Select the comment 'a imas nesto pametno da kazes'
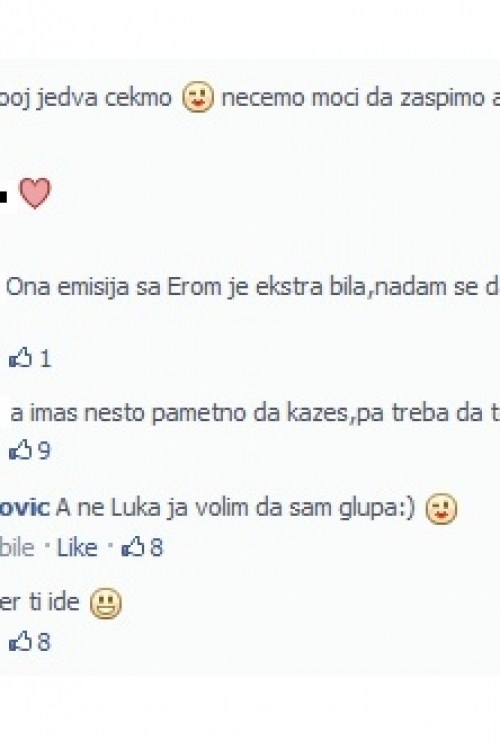Image resolution: width=500 pixels, height=750 pixels. point(255,414)
